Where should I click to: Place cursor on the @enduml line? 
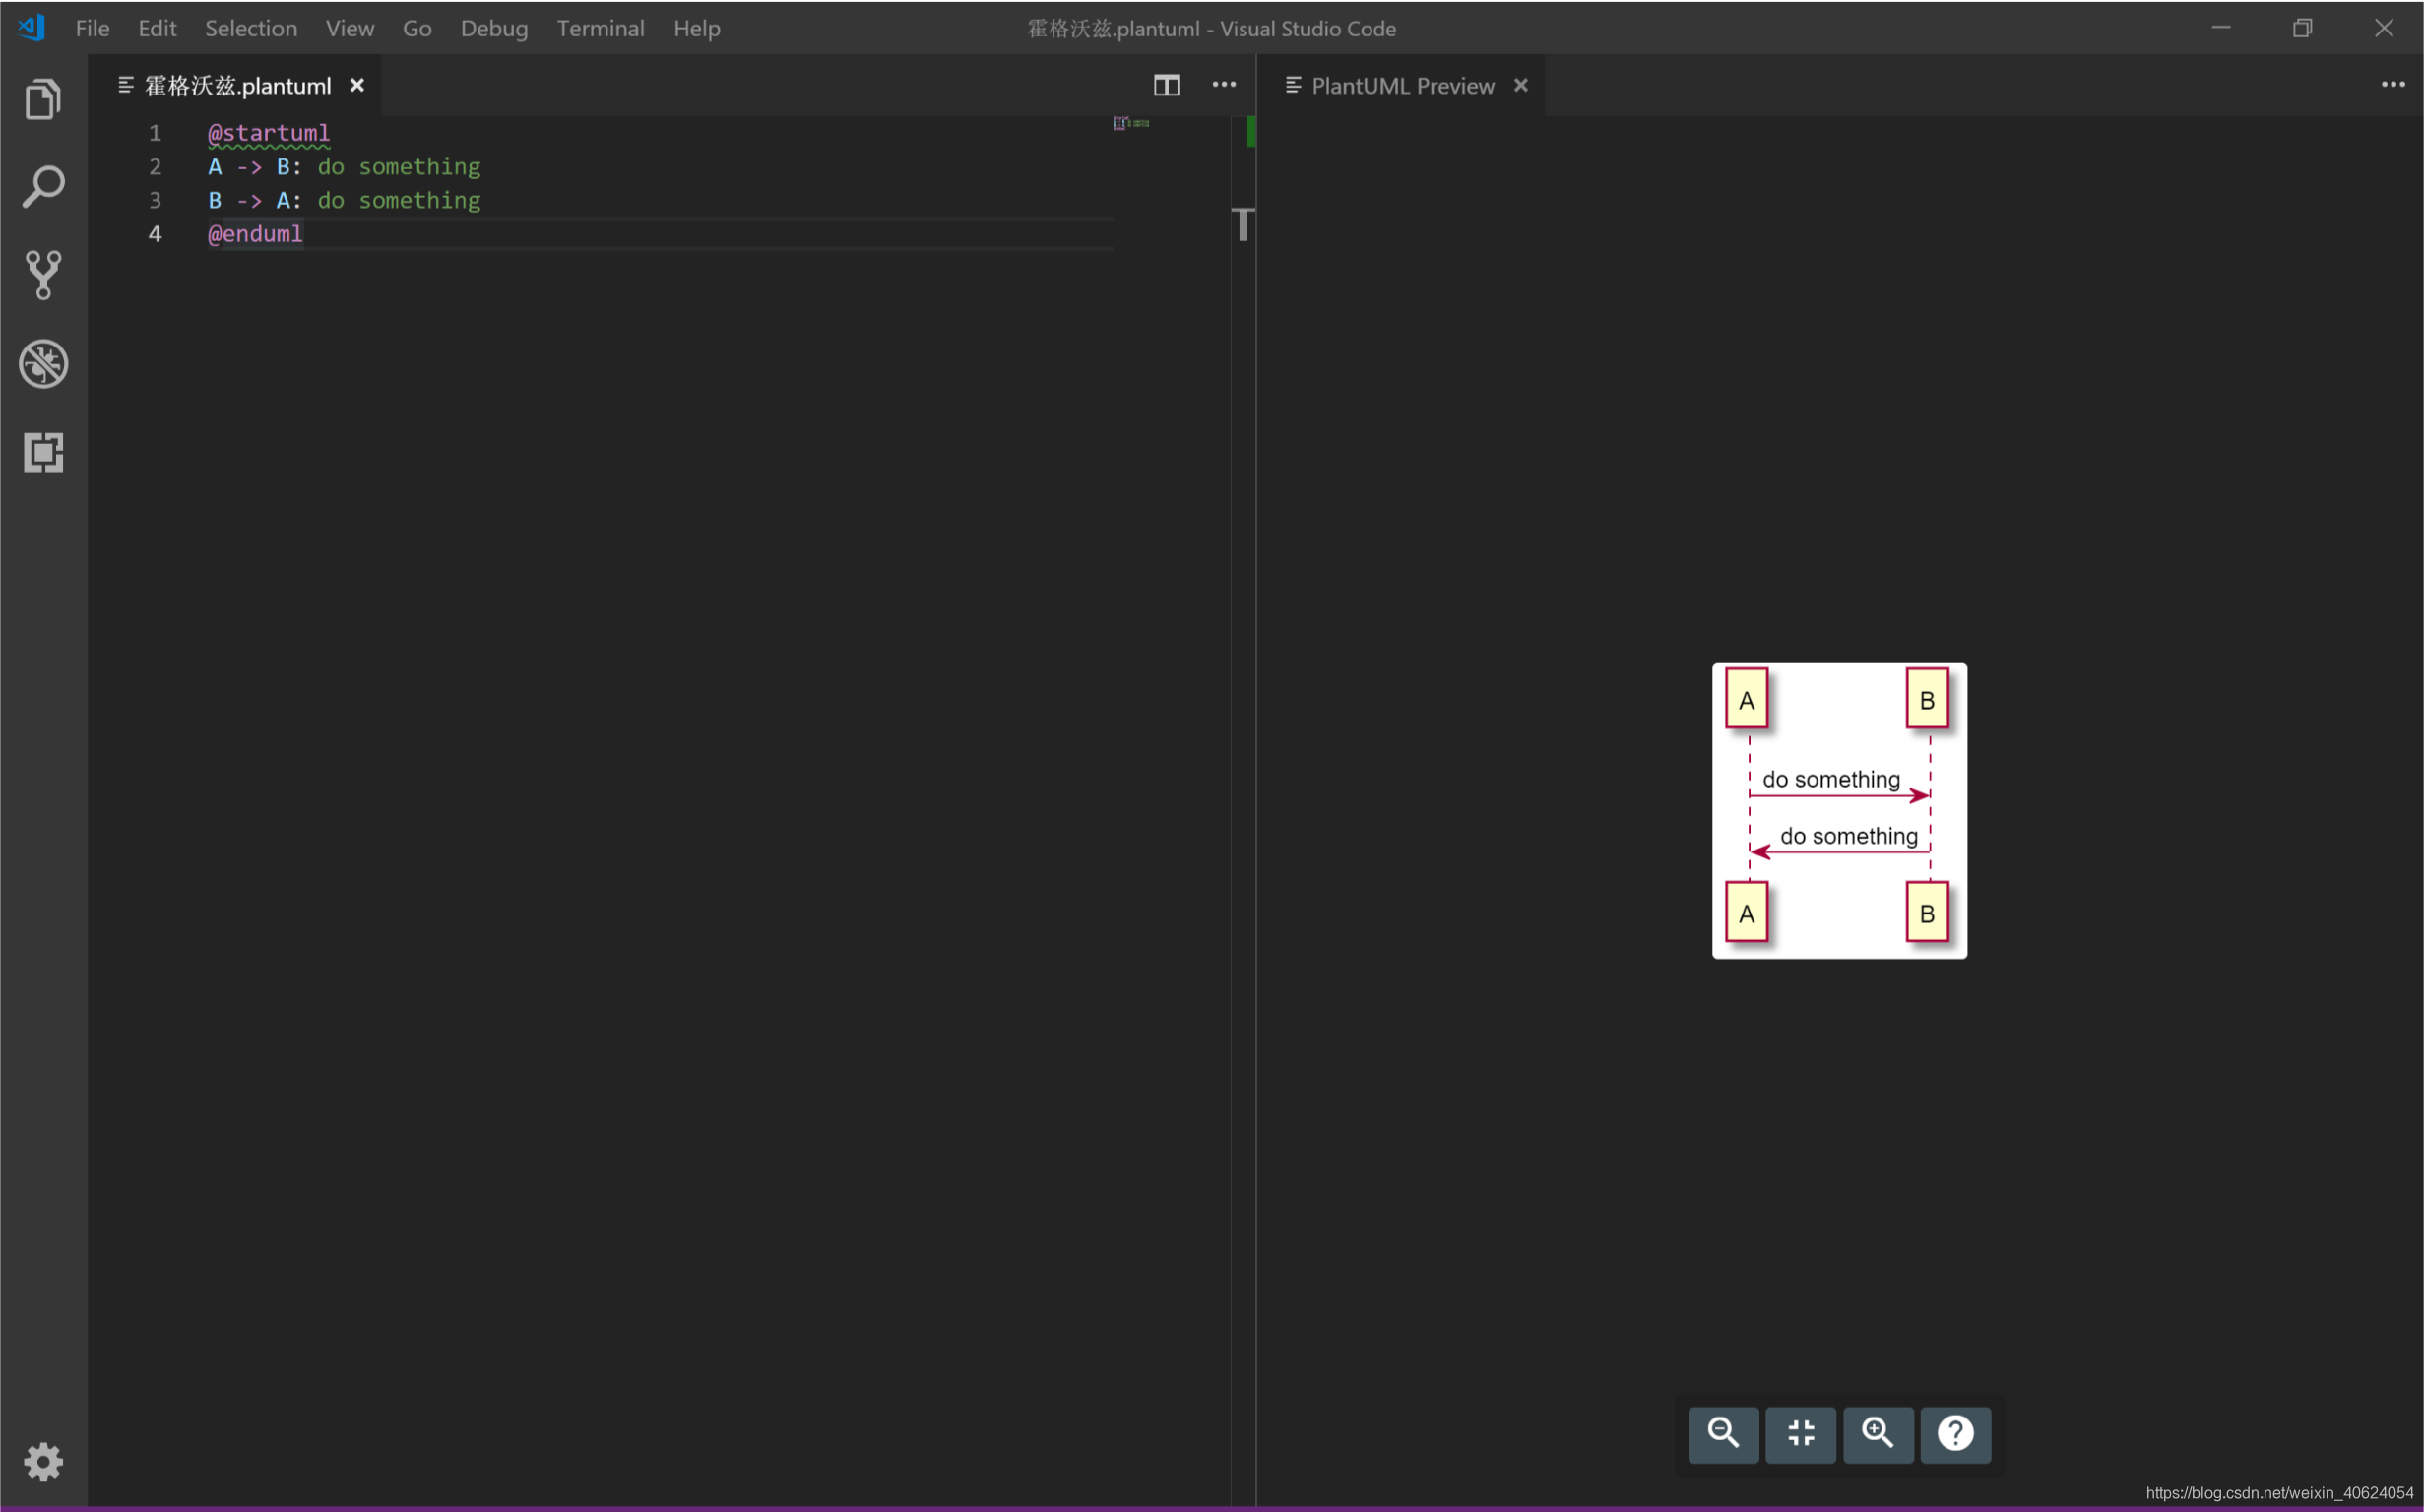pyautogui.click(x=255, y=234)
